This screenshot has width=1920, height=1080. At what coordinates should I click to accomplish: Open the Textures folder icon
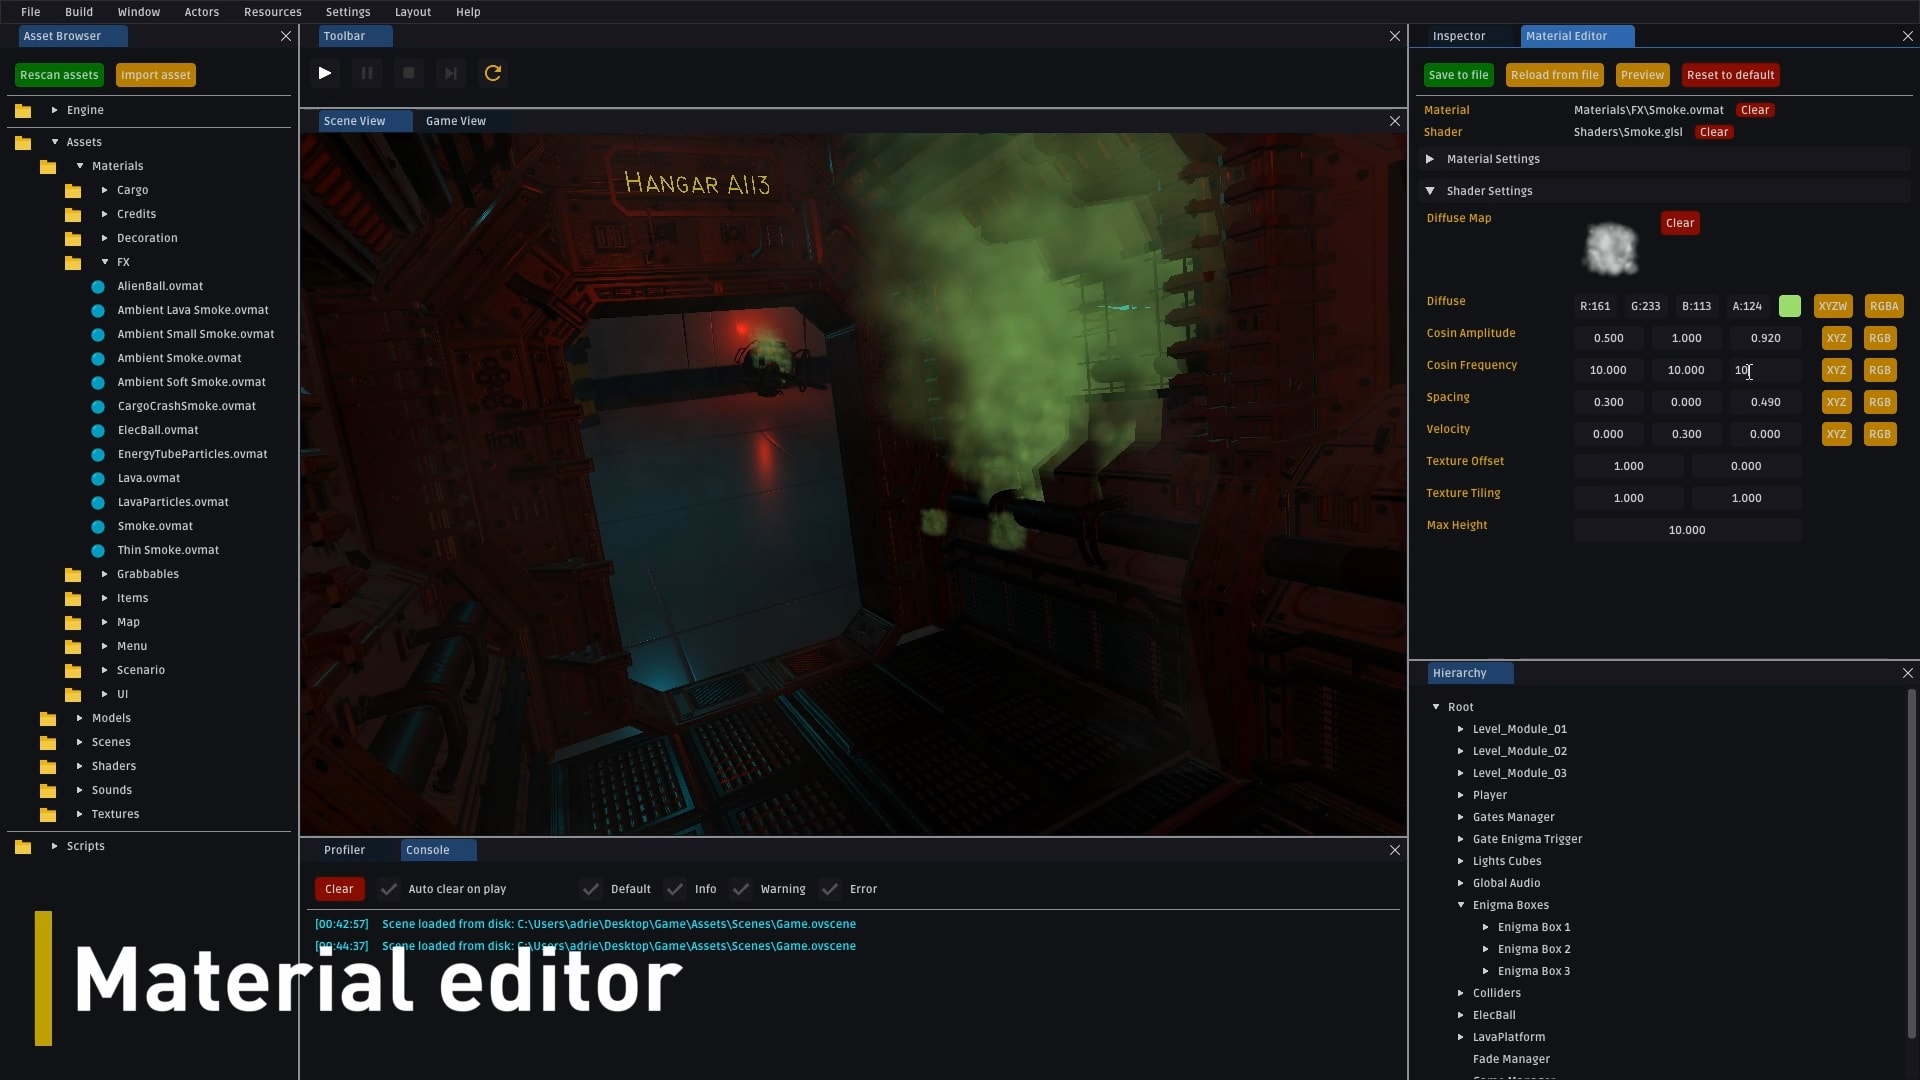[x=48, y=814]
